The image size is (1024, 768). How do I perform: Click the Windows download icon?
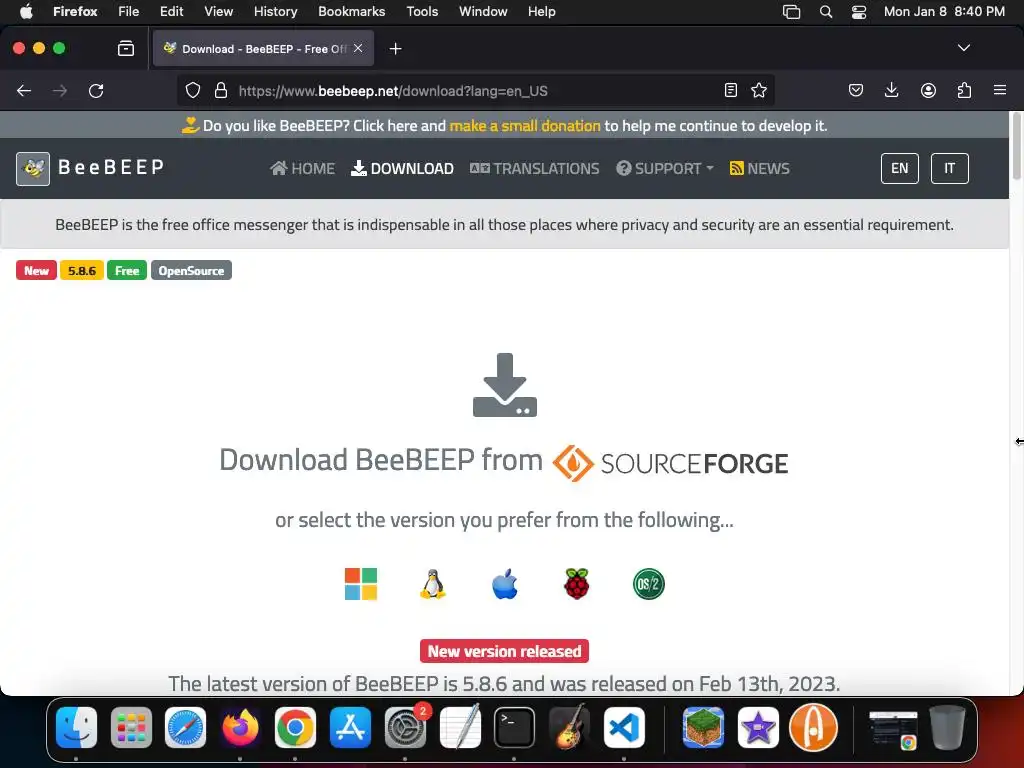[x=360, y=584]
